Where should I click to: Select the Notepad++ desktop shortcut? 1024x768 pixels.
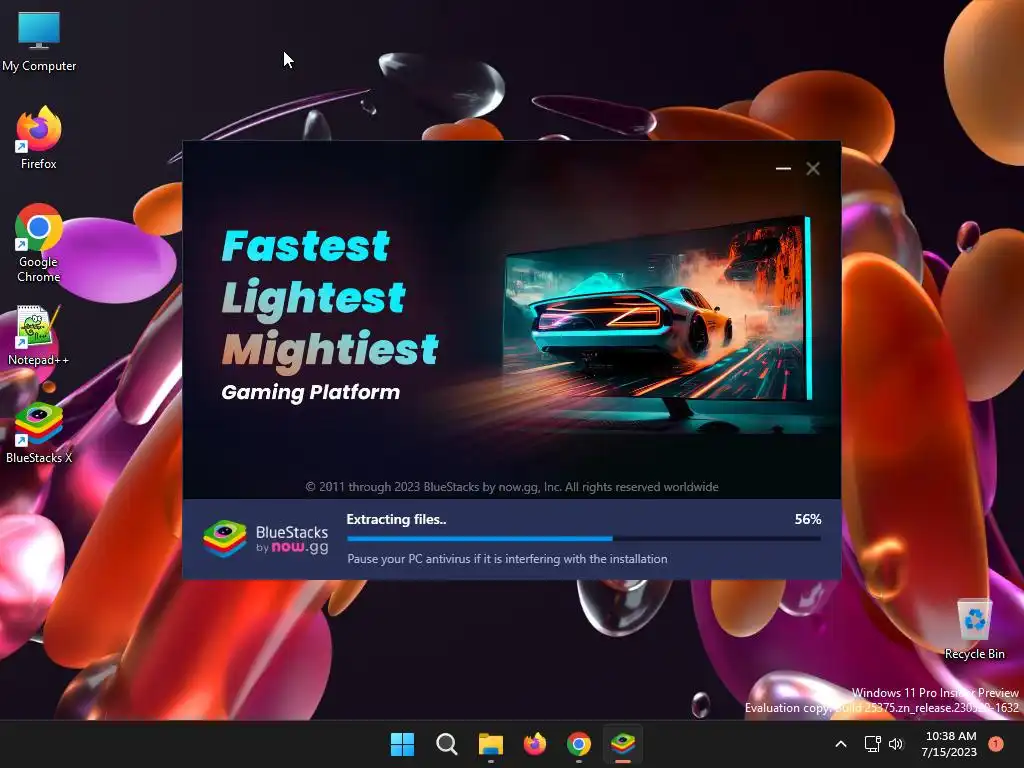coord(39,336)
